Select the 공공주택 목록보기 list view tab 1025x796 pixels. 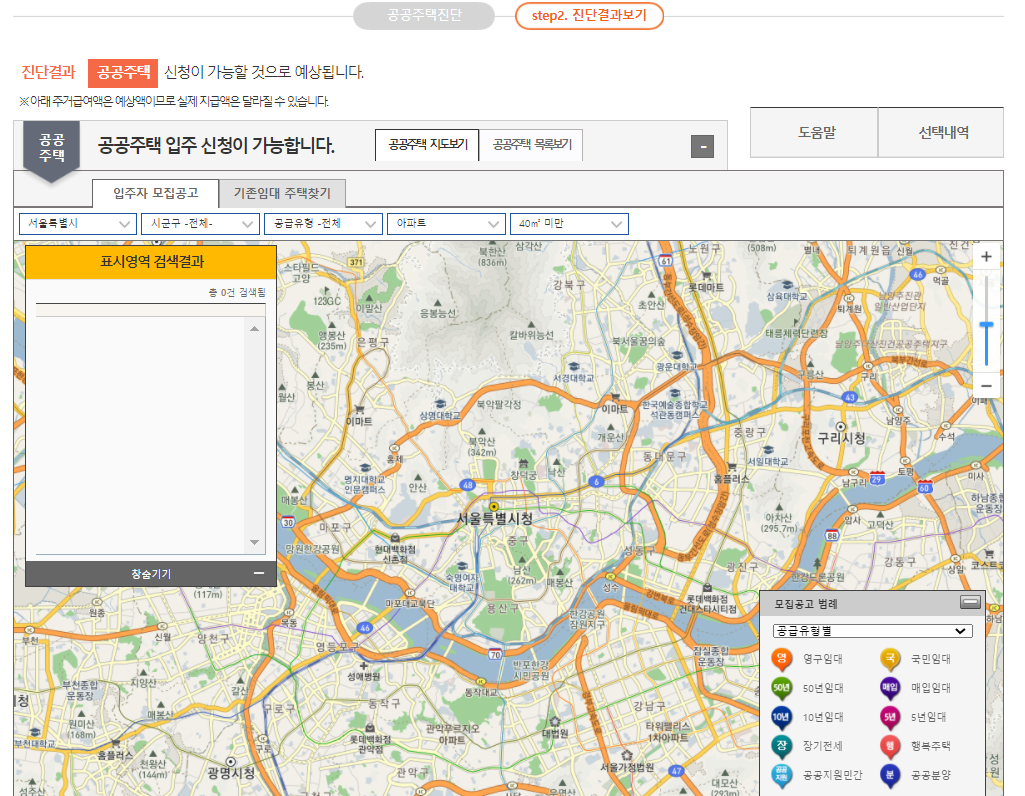531,144
